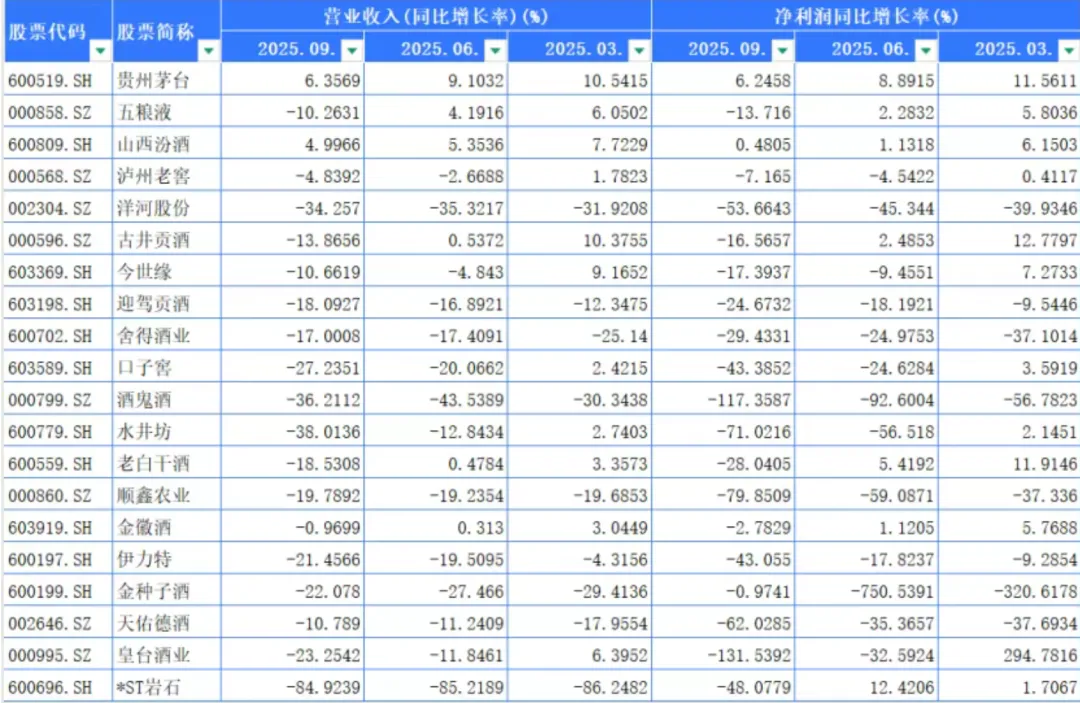Screen dimensions: 1080x703
Task: Select the 净利润同比增长率(%) header cell
Action: coord(866,16)
